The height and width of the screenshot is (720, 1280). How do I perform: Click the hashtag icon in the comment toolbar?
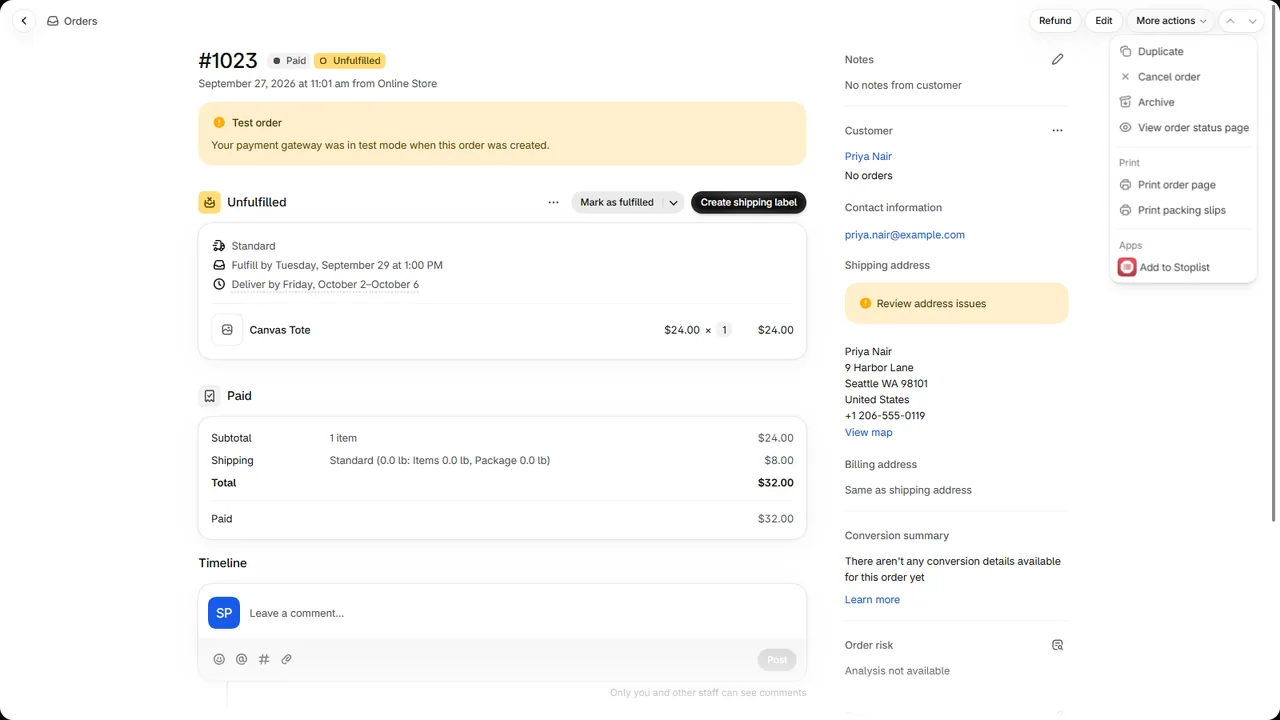[x=264, y=659]
